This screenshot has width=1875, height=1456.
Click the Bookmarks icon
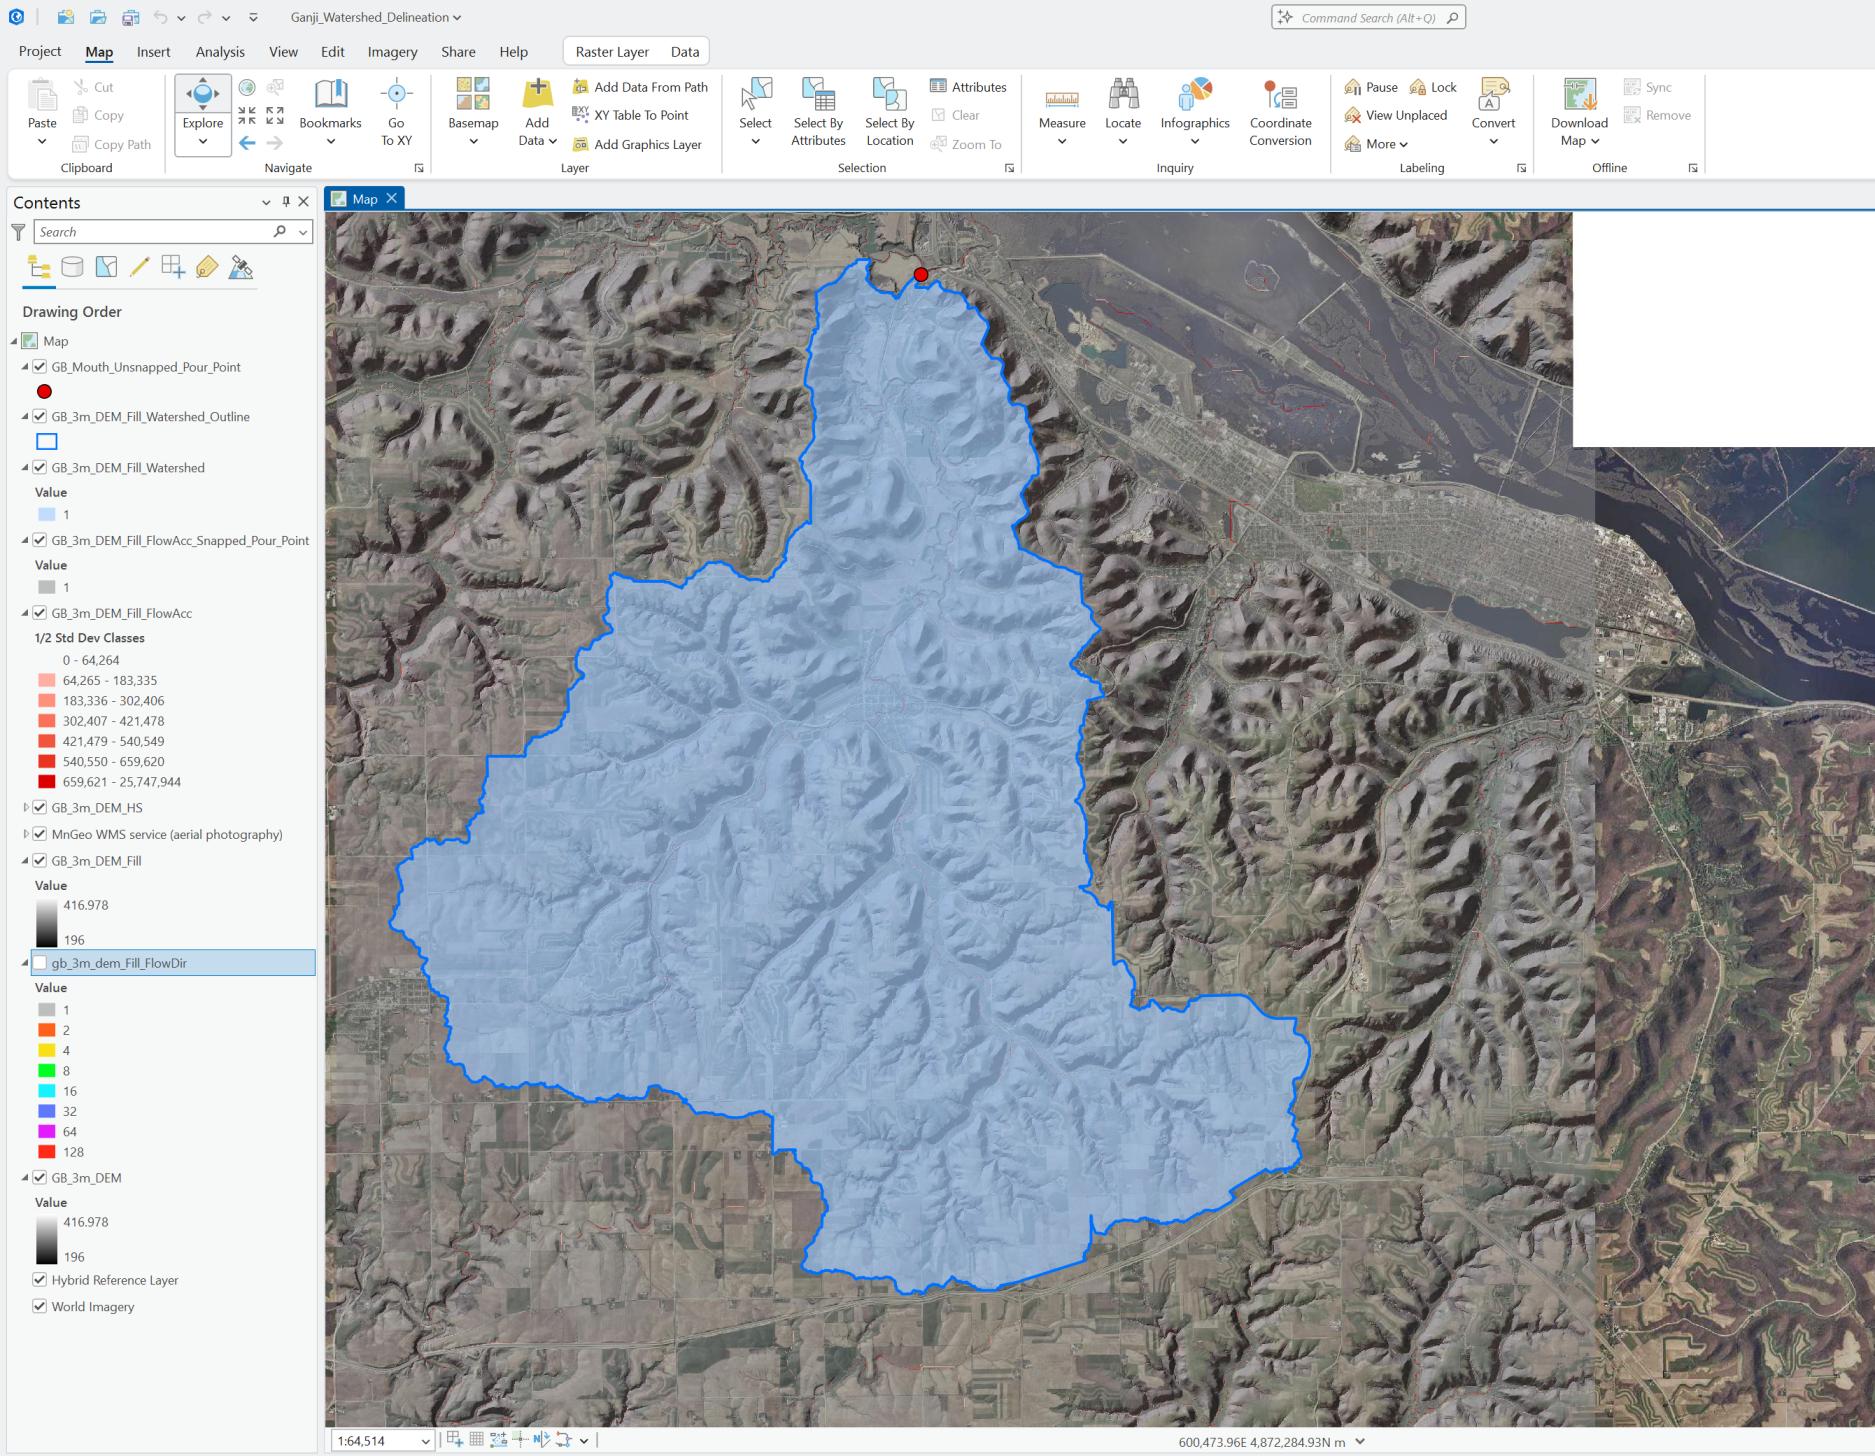click(x=330, y=97)
